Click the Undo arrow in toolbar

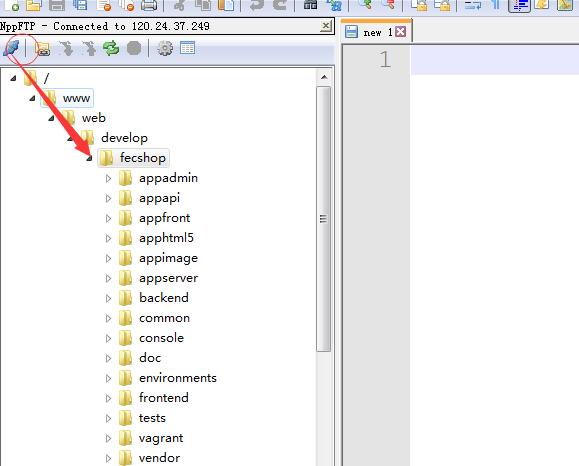257,4
